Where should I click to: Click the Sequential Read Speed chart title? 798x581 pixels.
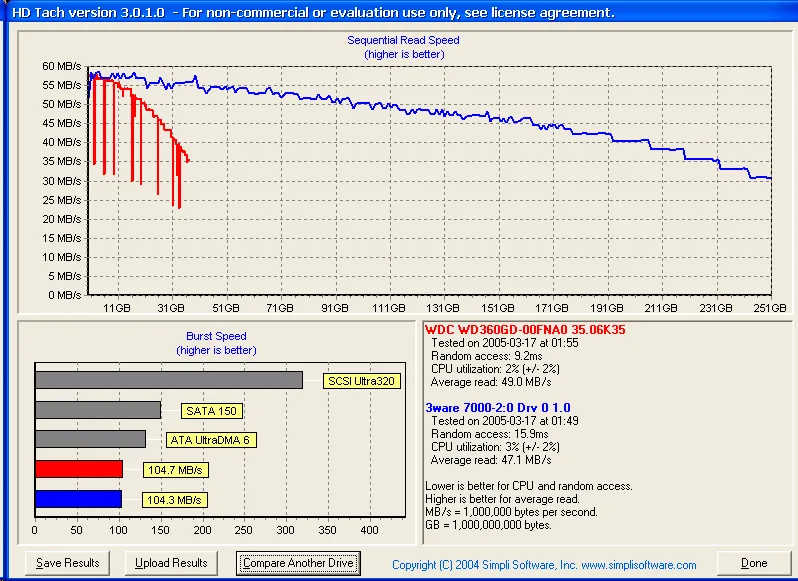pos(403,40)
